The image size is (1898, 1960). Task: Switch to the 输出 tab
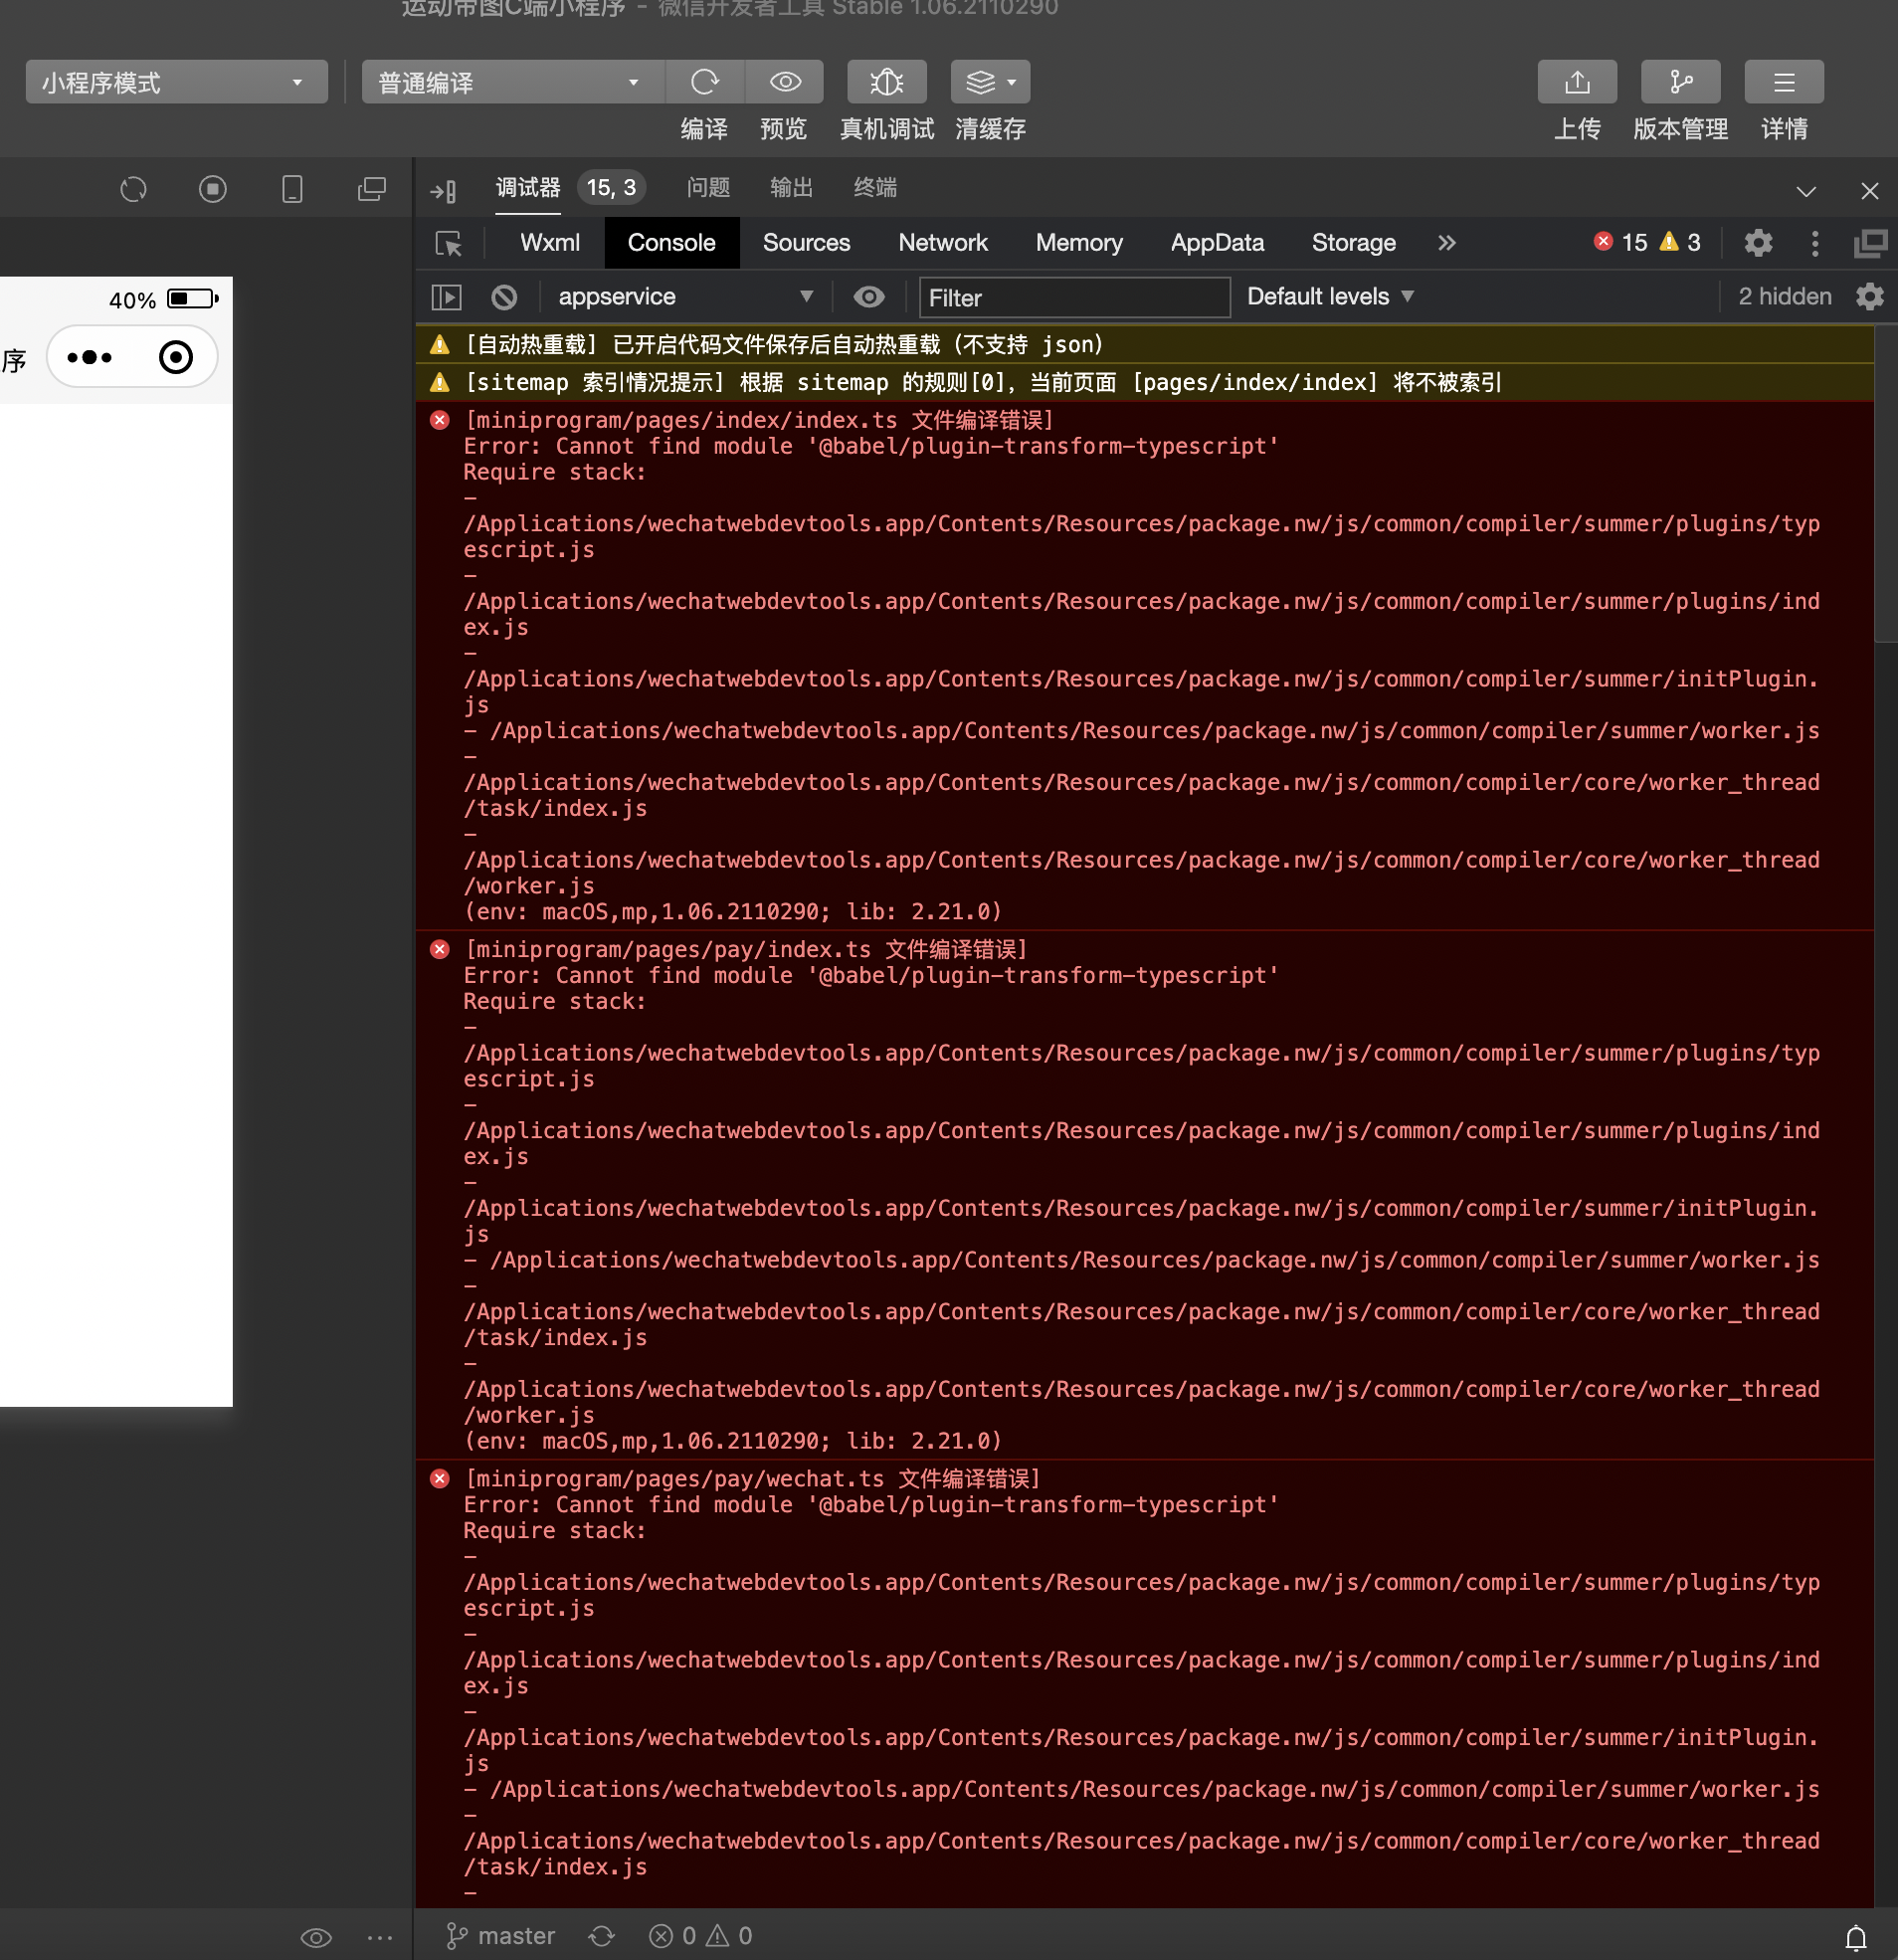[791, 188]
